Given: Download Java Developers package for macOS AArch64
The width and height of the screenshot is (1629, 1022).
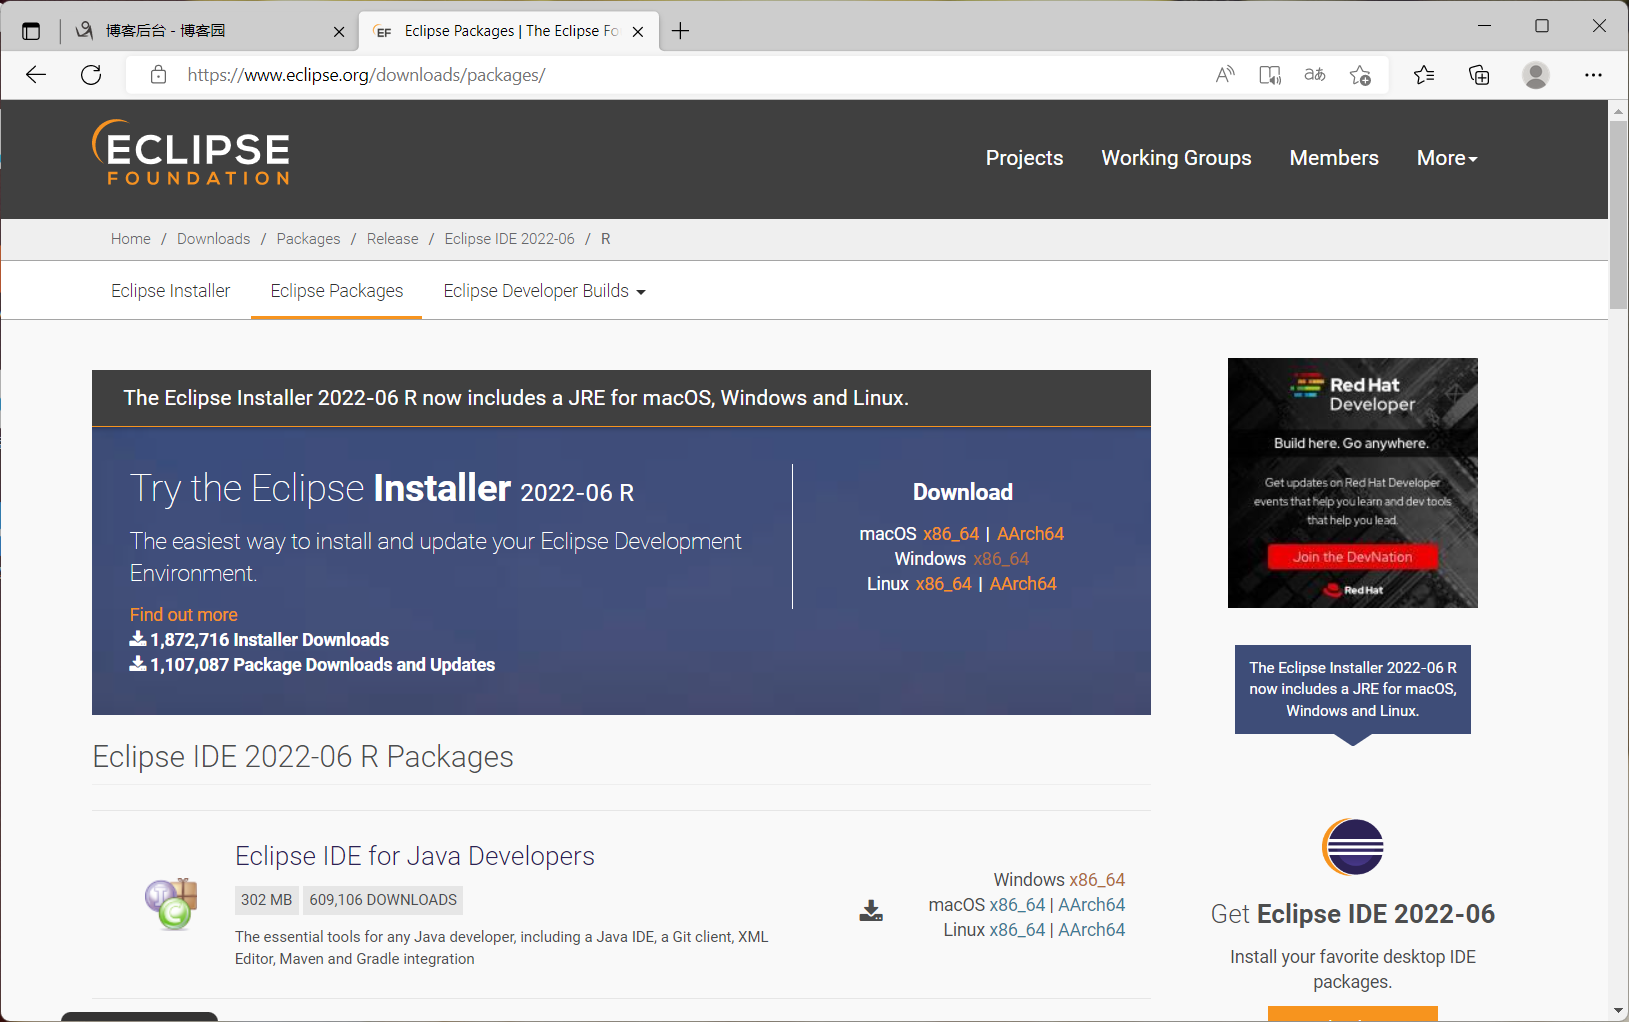Looking at the screenshot, I should [x=1092, y=905].
